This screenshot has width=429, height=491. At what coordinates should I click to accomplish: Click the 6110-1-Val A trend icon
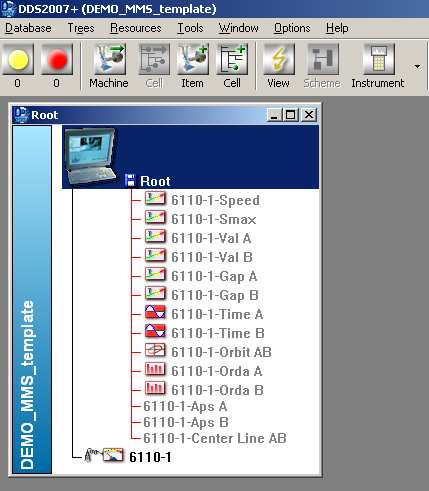[155, 236]
